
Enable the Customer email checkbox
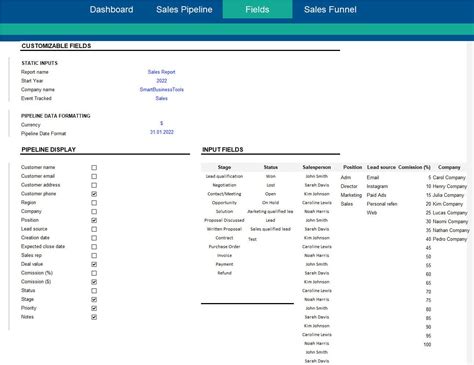(x=94, y=176)
